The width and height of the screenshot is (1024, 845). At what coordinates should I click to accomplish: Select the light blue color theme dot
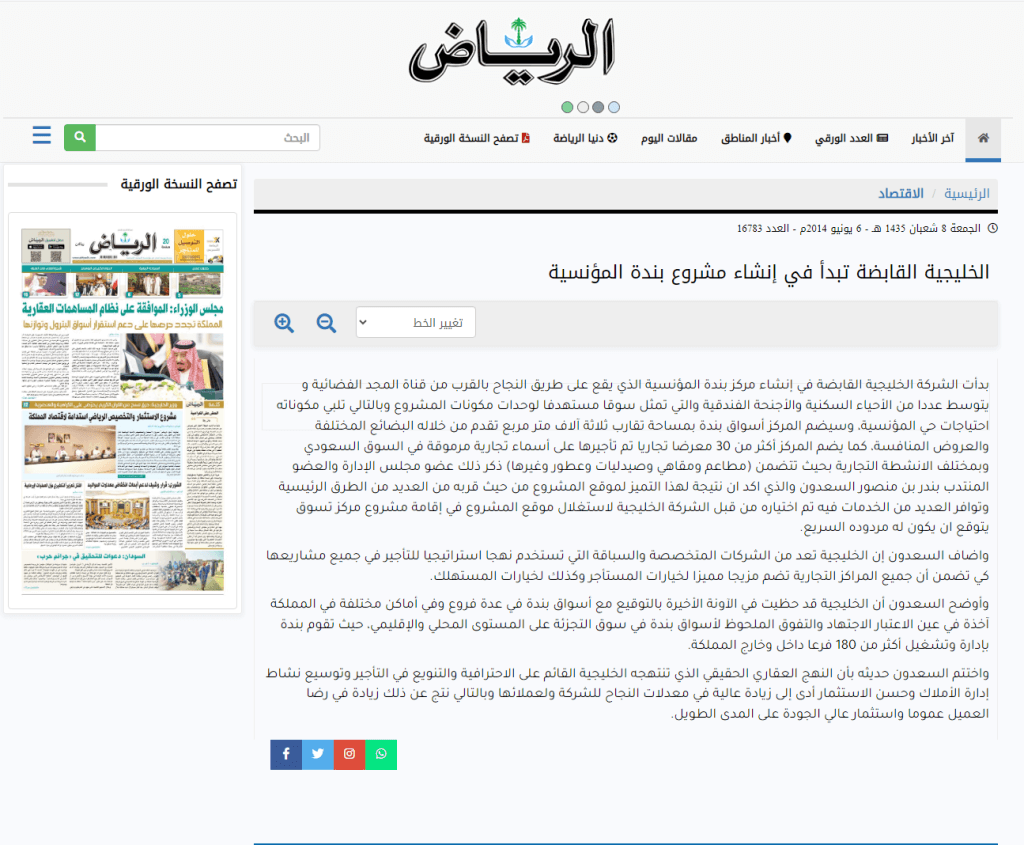pyautogui.click(x=614, y=107)
